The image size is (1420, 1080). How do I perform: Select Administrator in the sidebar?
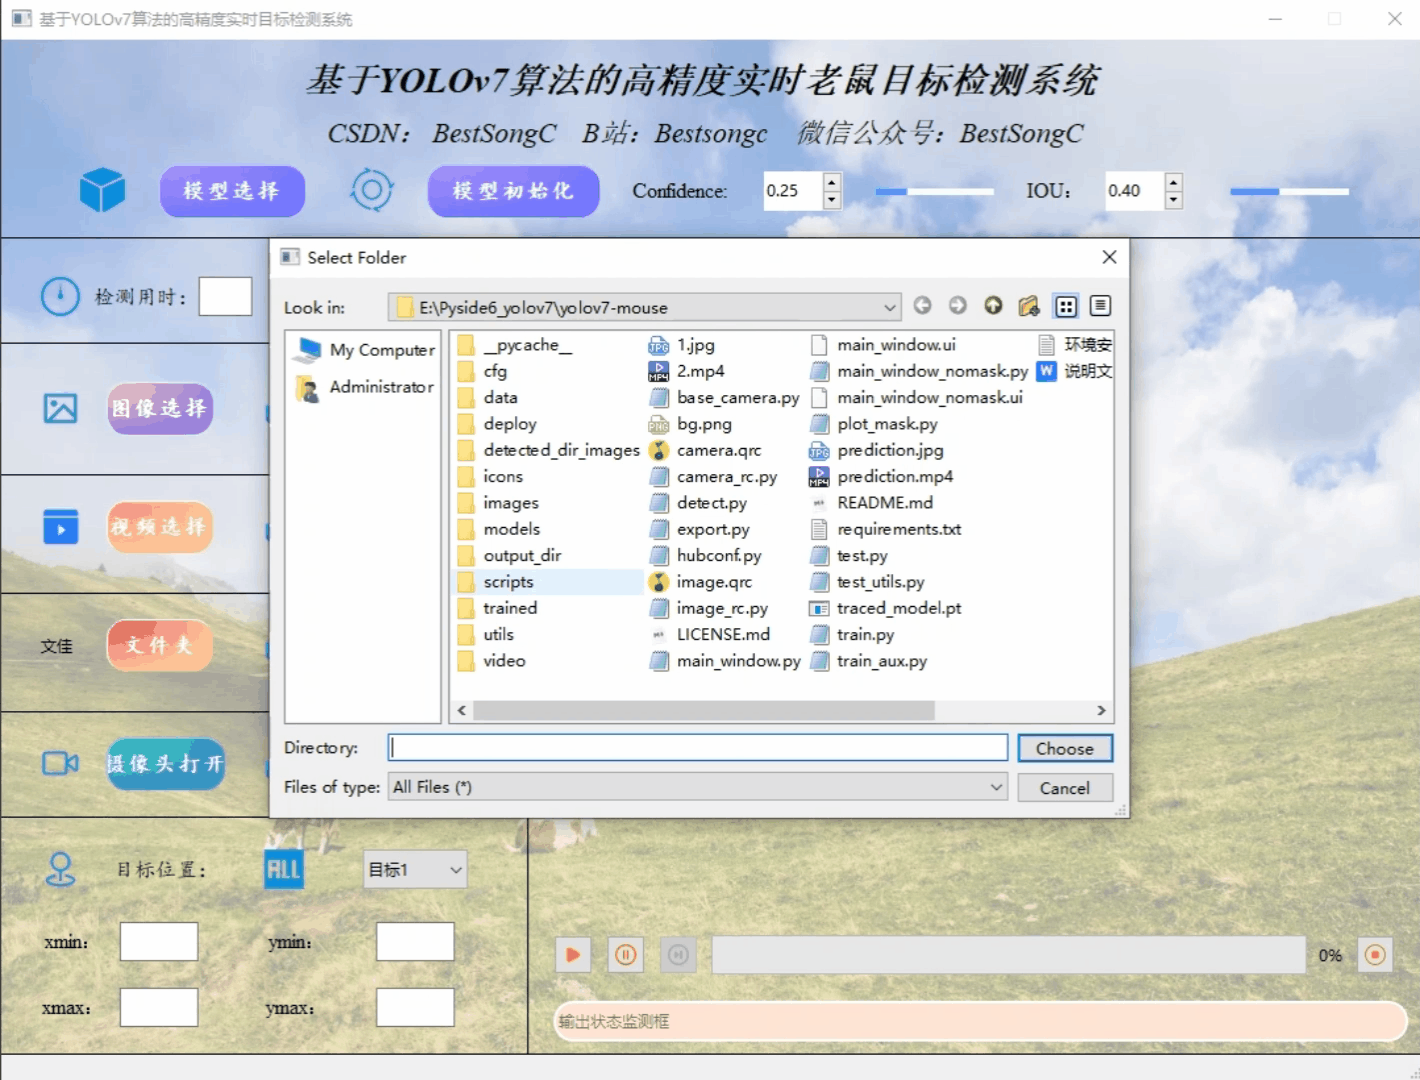tap(366, 387)
